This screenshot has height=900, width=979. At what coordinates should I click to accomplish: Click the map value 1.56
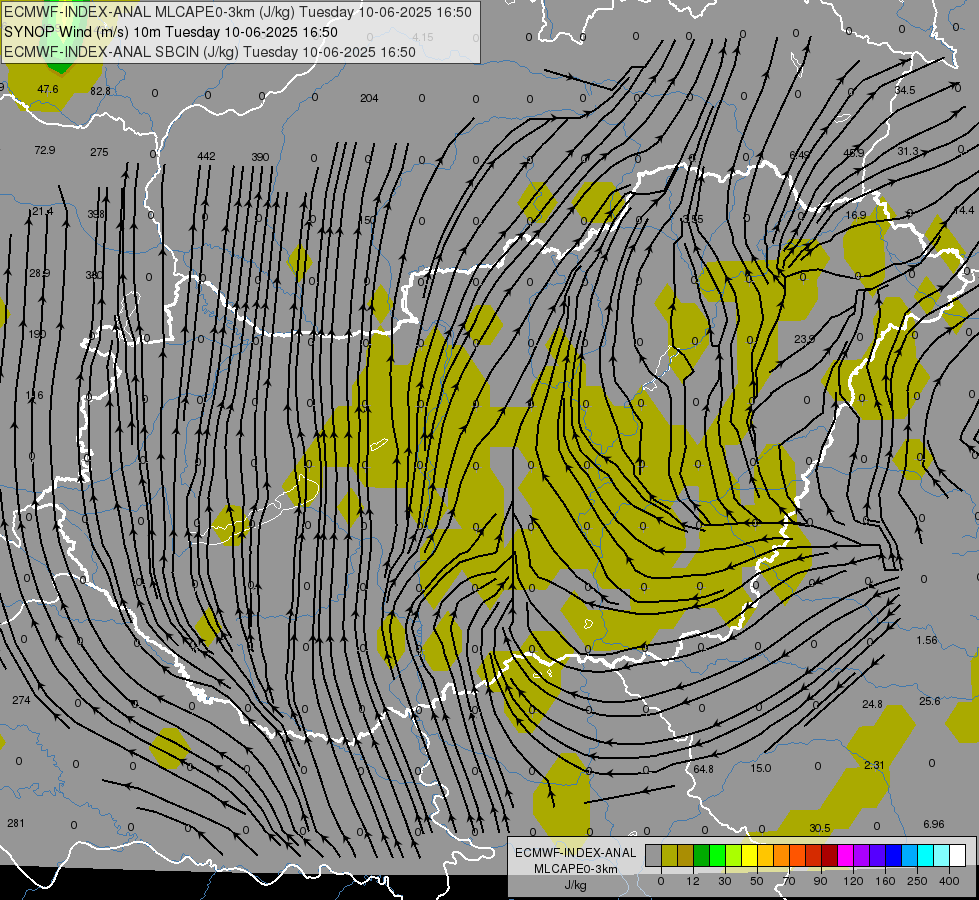[927, 640]
